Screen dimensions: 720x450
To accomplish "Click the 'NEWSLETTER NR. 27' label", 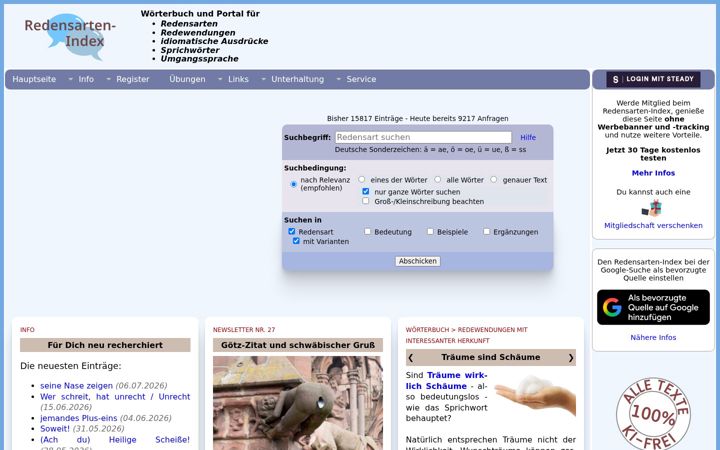I will [x=244, y=330].
